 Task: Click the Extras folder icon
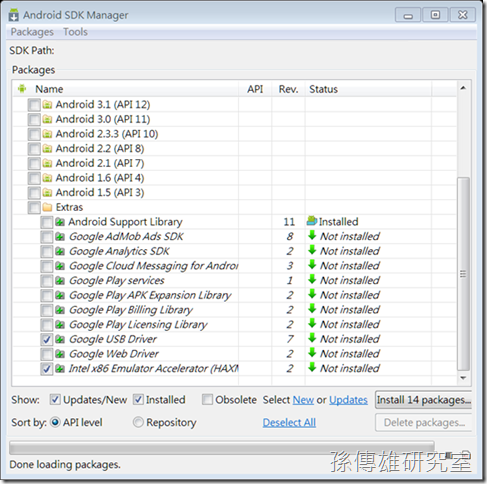pos(47,207)
